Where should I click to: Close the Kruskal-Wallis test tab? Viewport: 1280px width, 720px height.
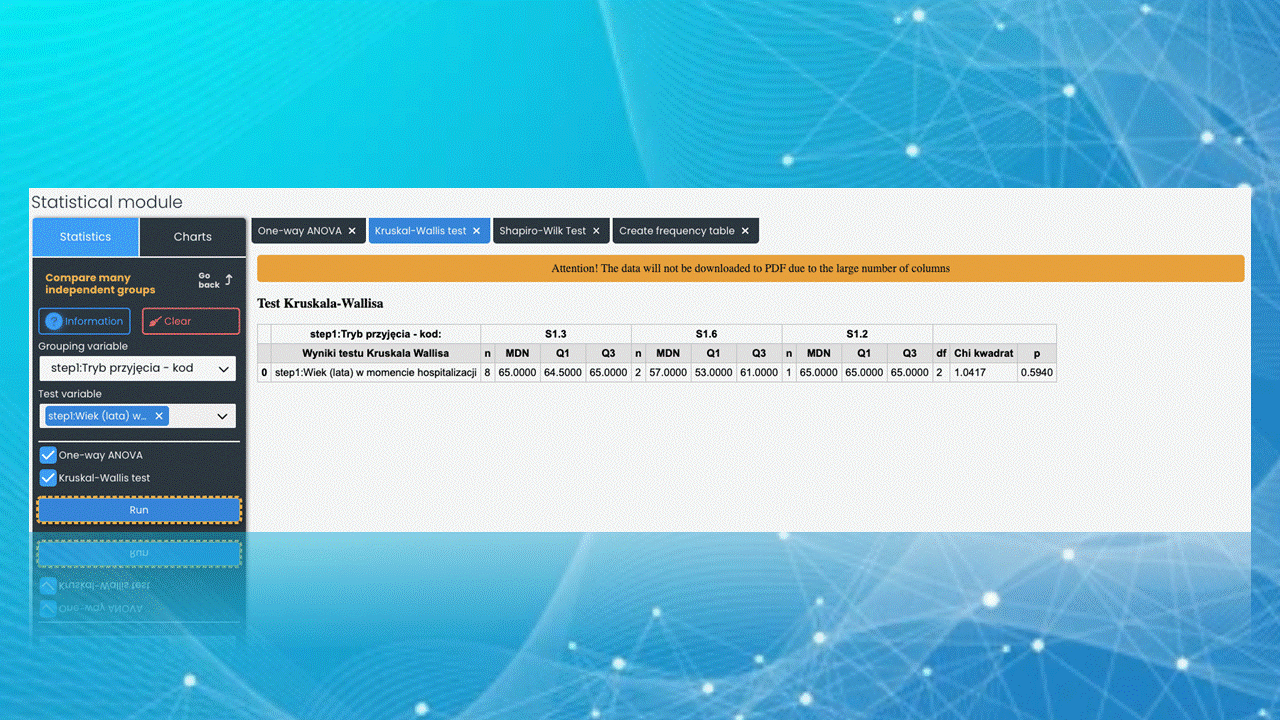477,231
